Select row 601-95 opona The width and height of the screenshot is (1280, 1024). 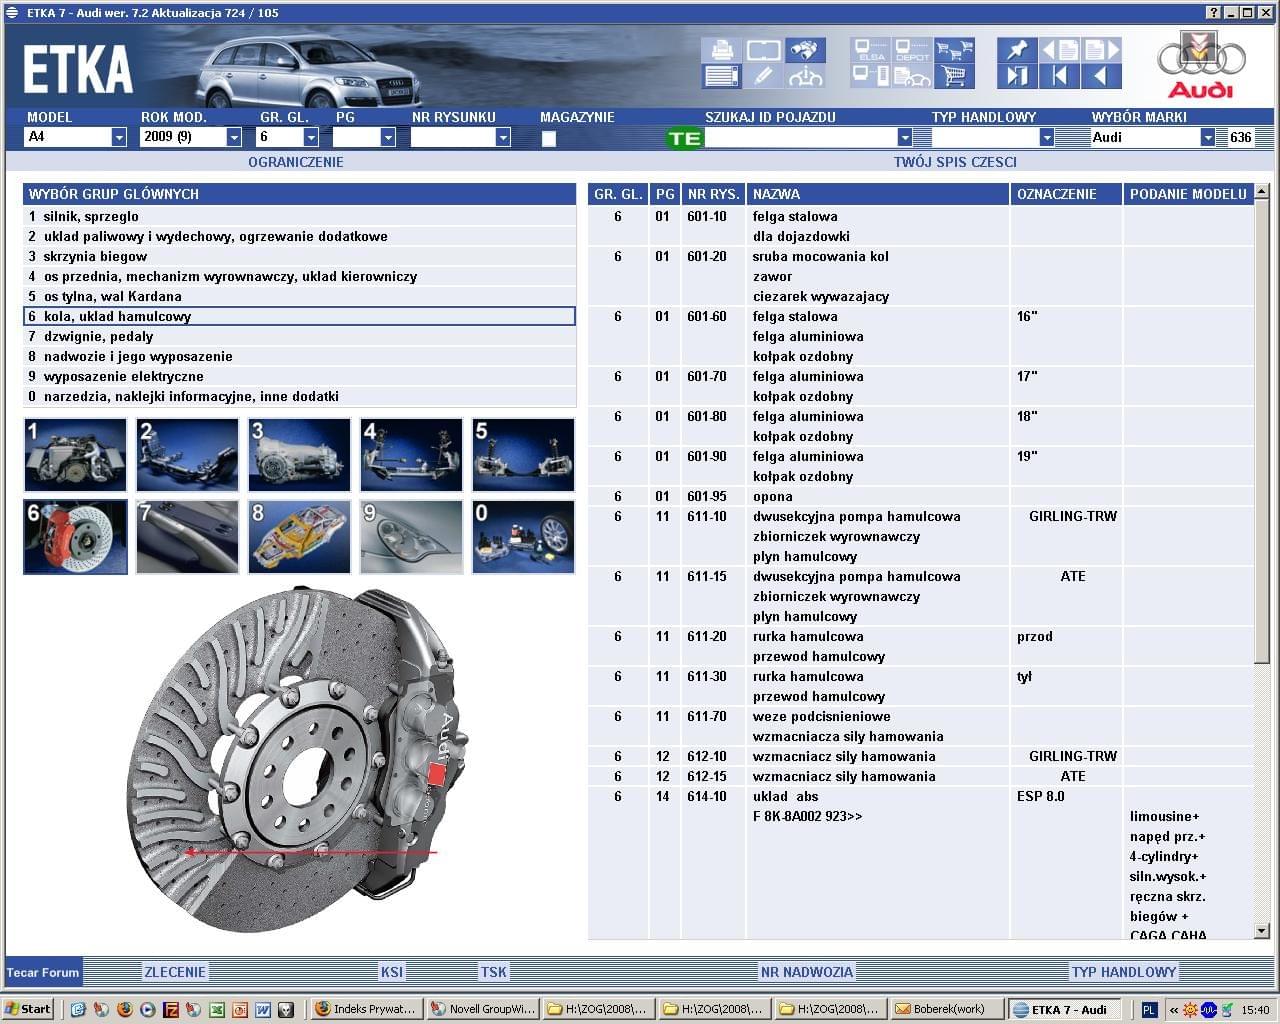920,496
